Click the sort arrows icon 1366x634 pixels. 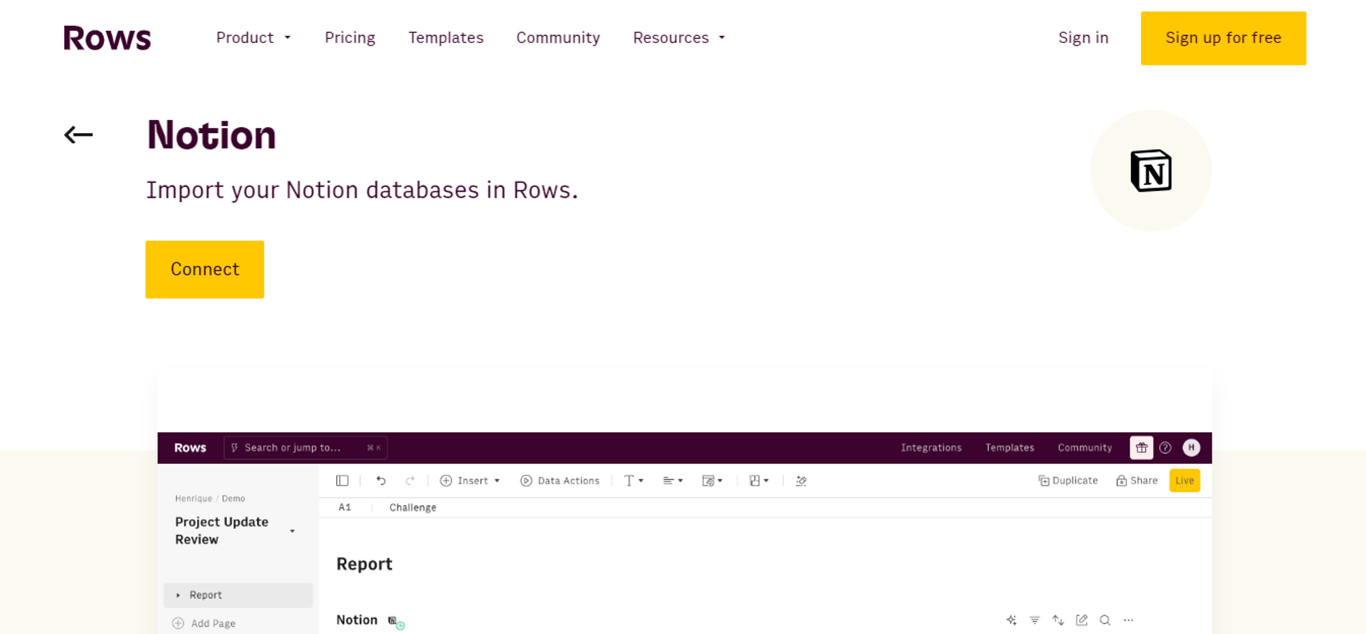click(x=1058, y=620)
